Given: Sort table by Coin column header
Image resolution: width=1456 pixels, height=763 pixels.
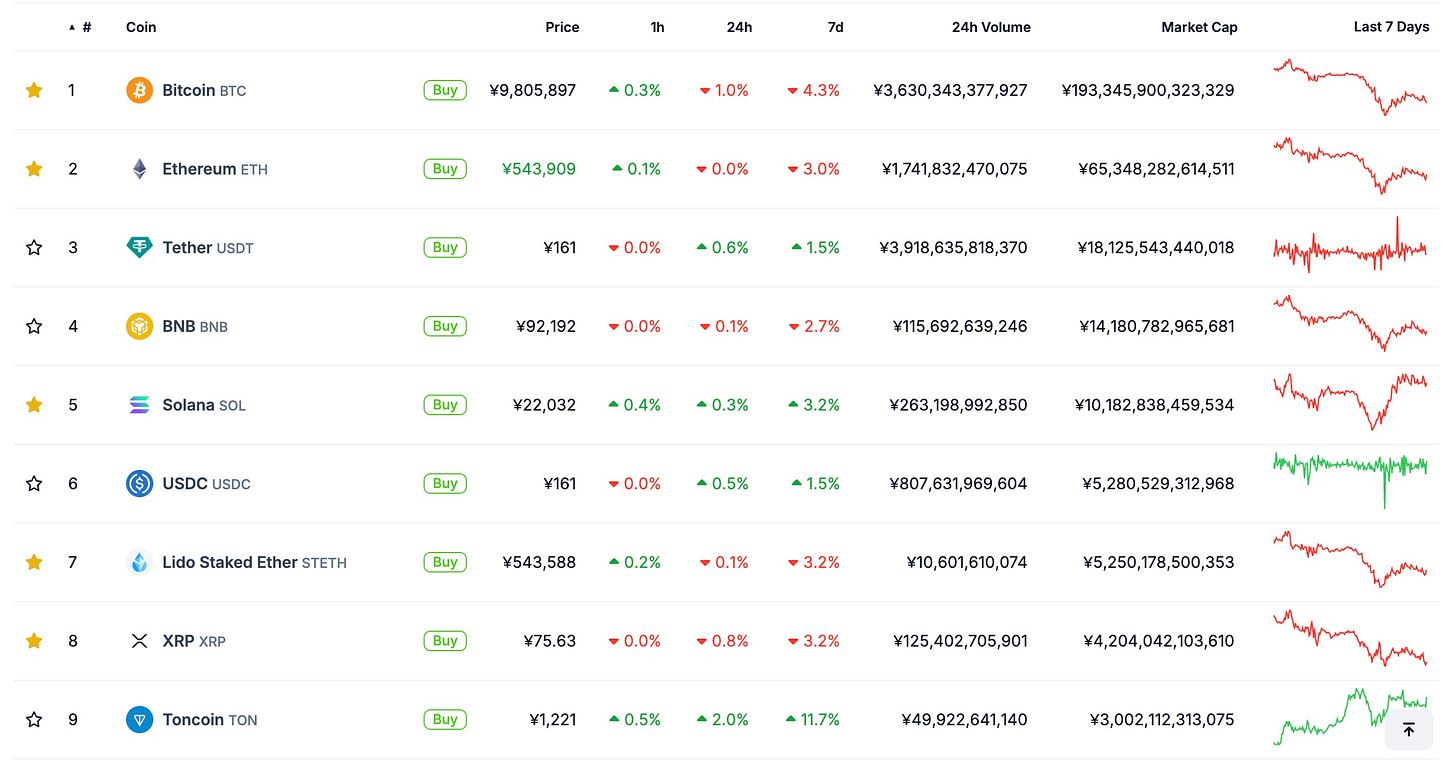Looking at the screenshot, I should click(x=141, y=27).
